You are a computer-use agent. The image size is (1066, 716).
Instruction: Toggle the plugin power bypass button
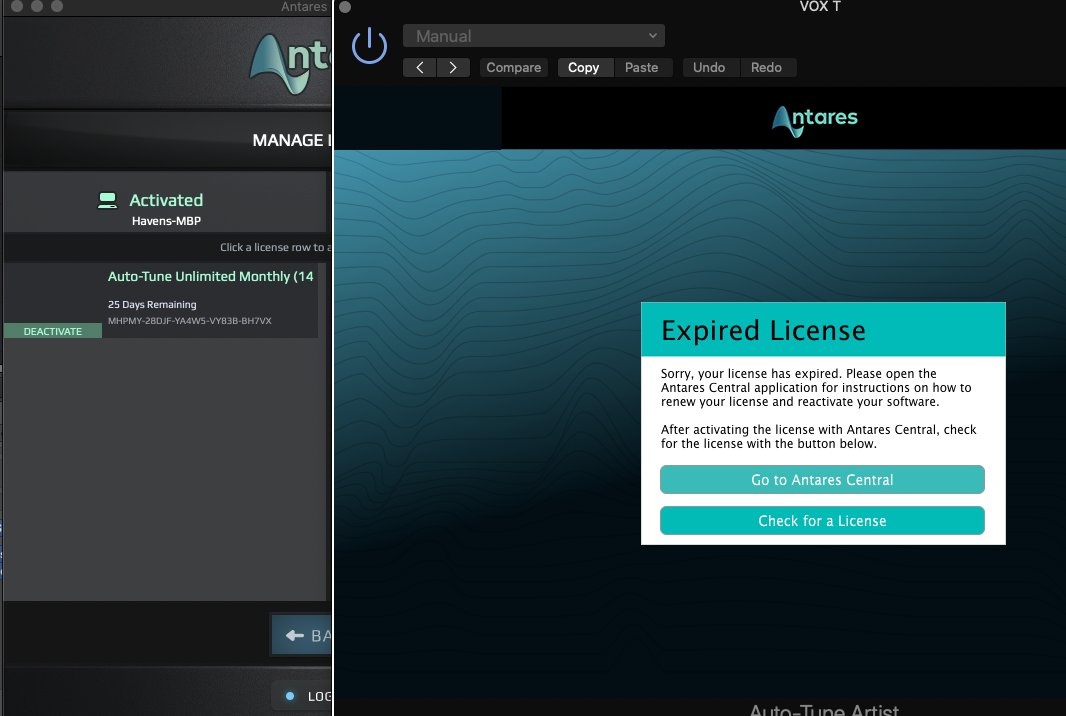369,46
